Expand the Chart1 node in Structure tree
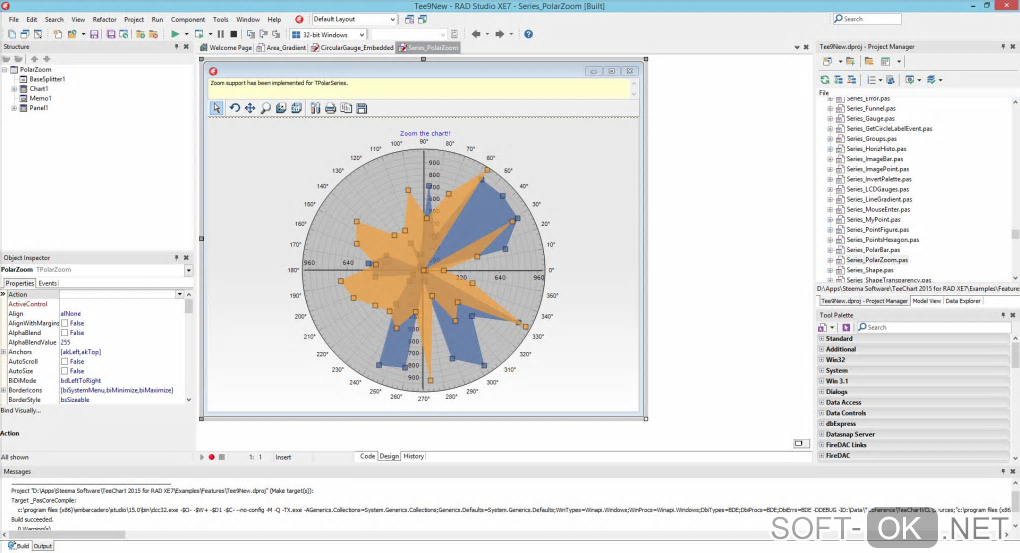 pyautogui.click(x=14, y=89)
